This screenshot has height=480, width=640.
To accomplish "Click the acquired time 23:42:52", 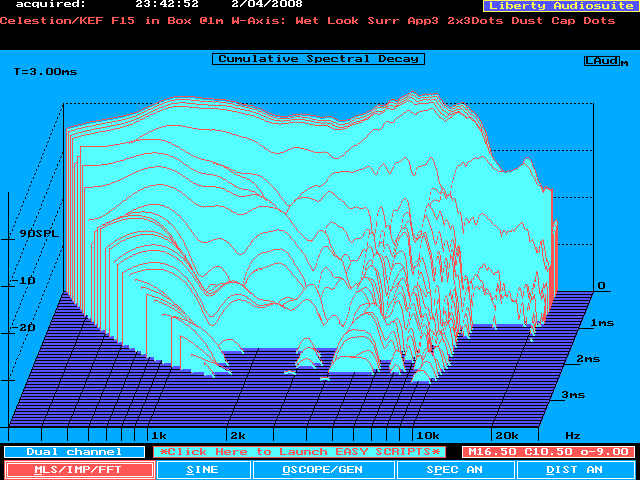I will click(167, 5).
